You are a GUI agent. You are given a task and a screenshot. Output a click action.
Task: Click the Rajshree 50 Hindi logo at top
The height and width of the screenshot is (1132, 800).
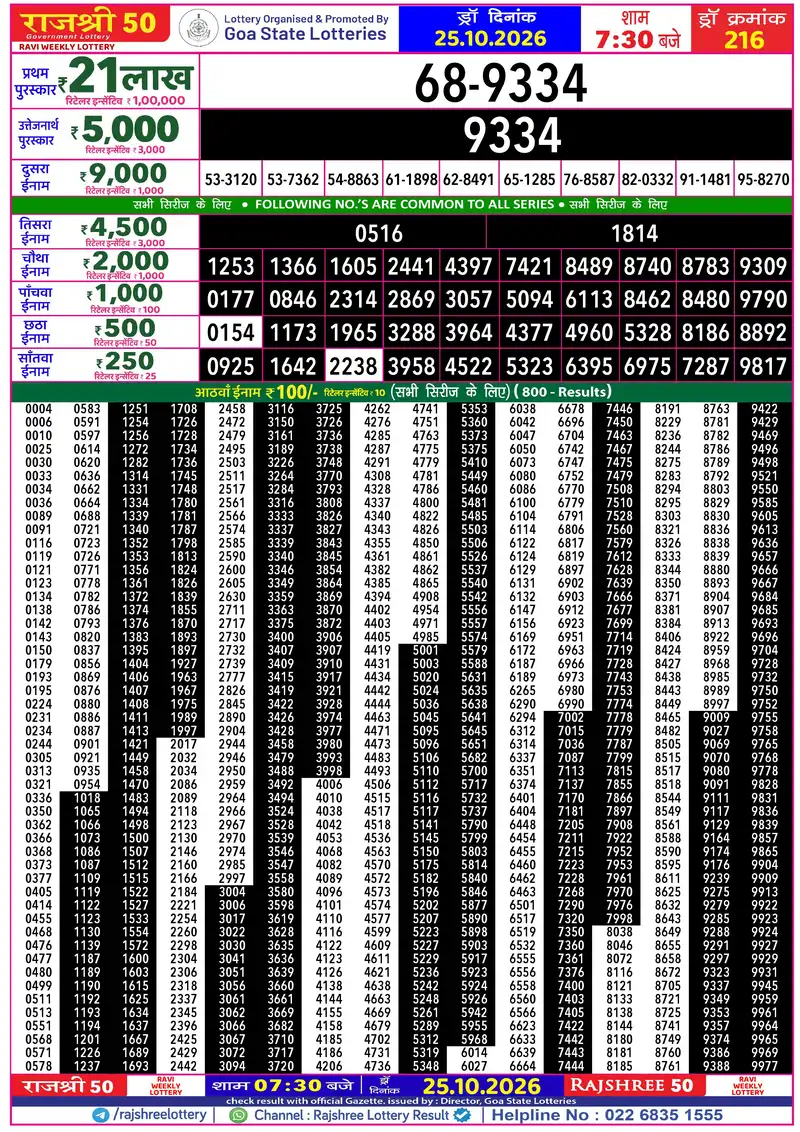click(x=90, y=24)
